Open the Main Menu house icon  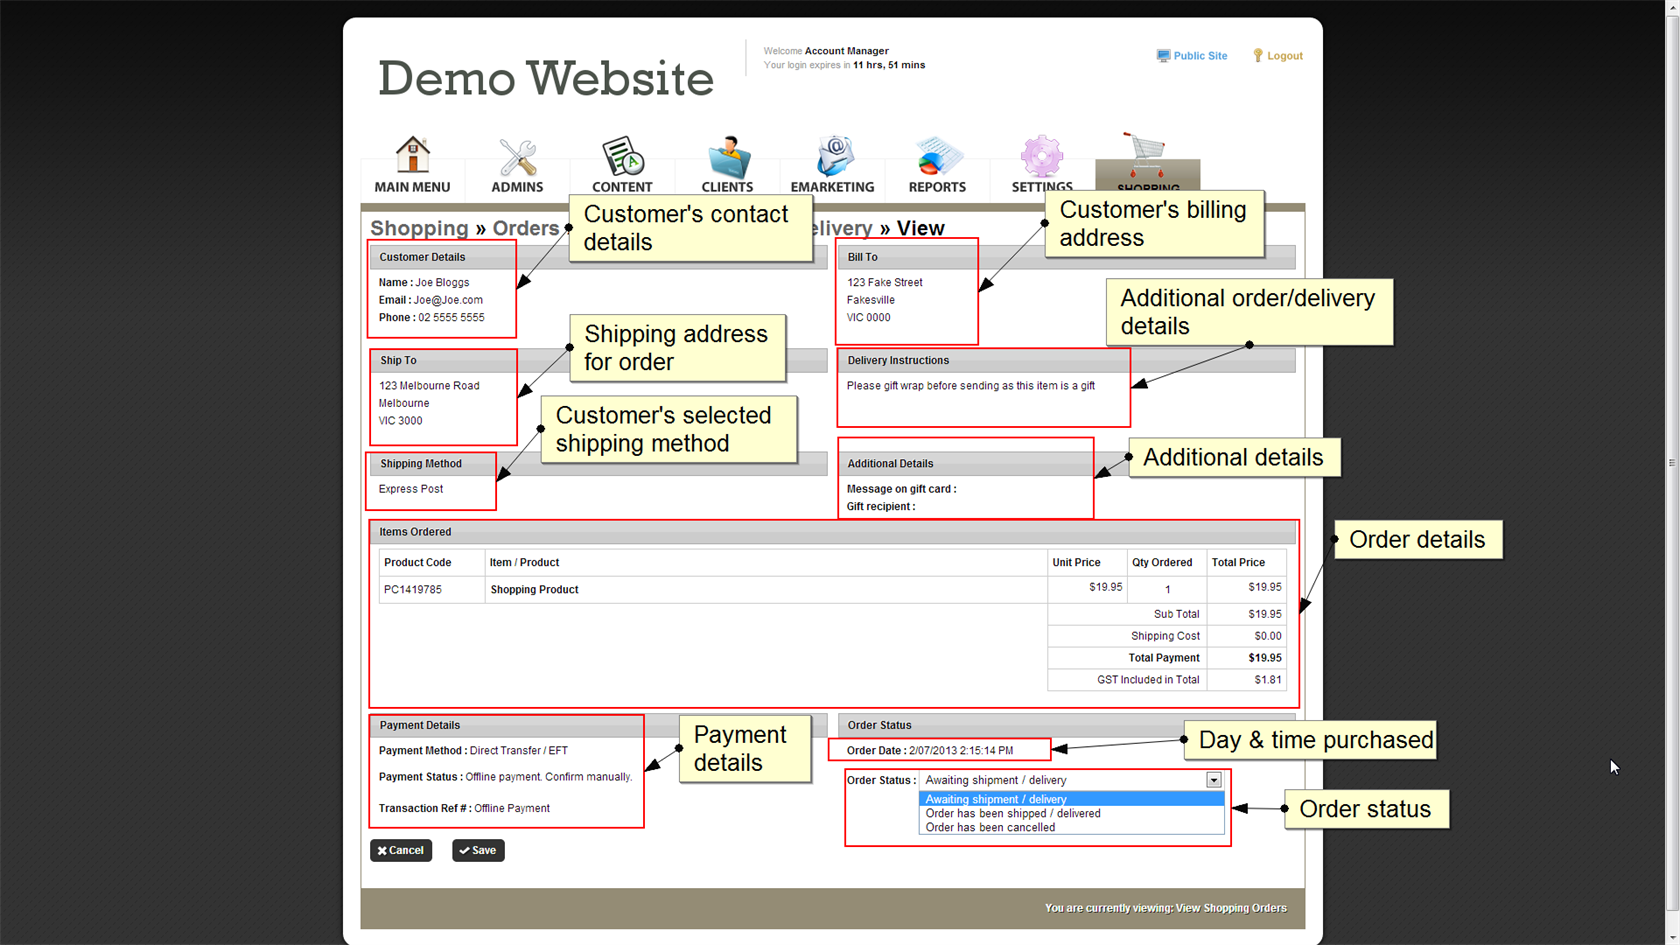(412, 158)
